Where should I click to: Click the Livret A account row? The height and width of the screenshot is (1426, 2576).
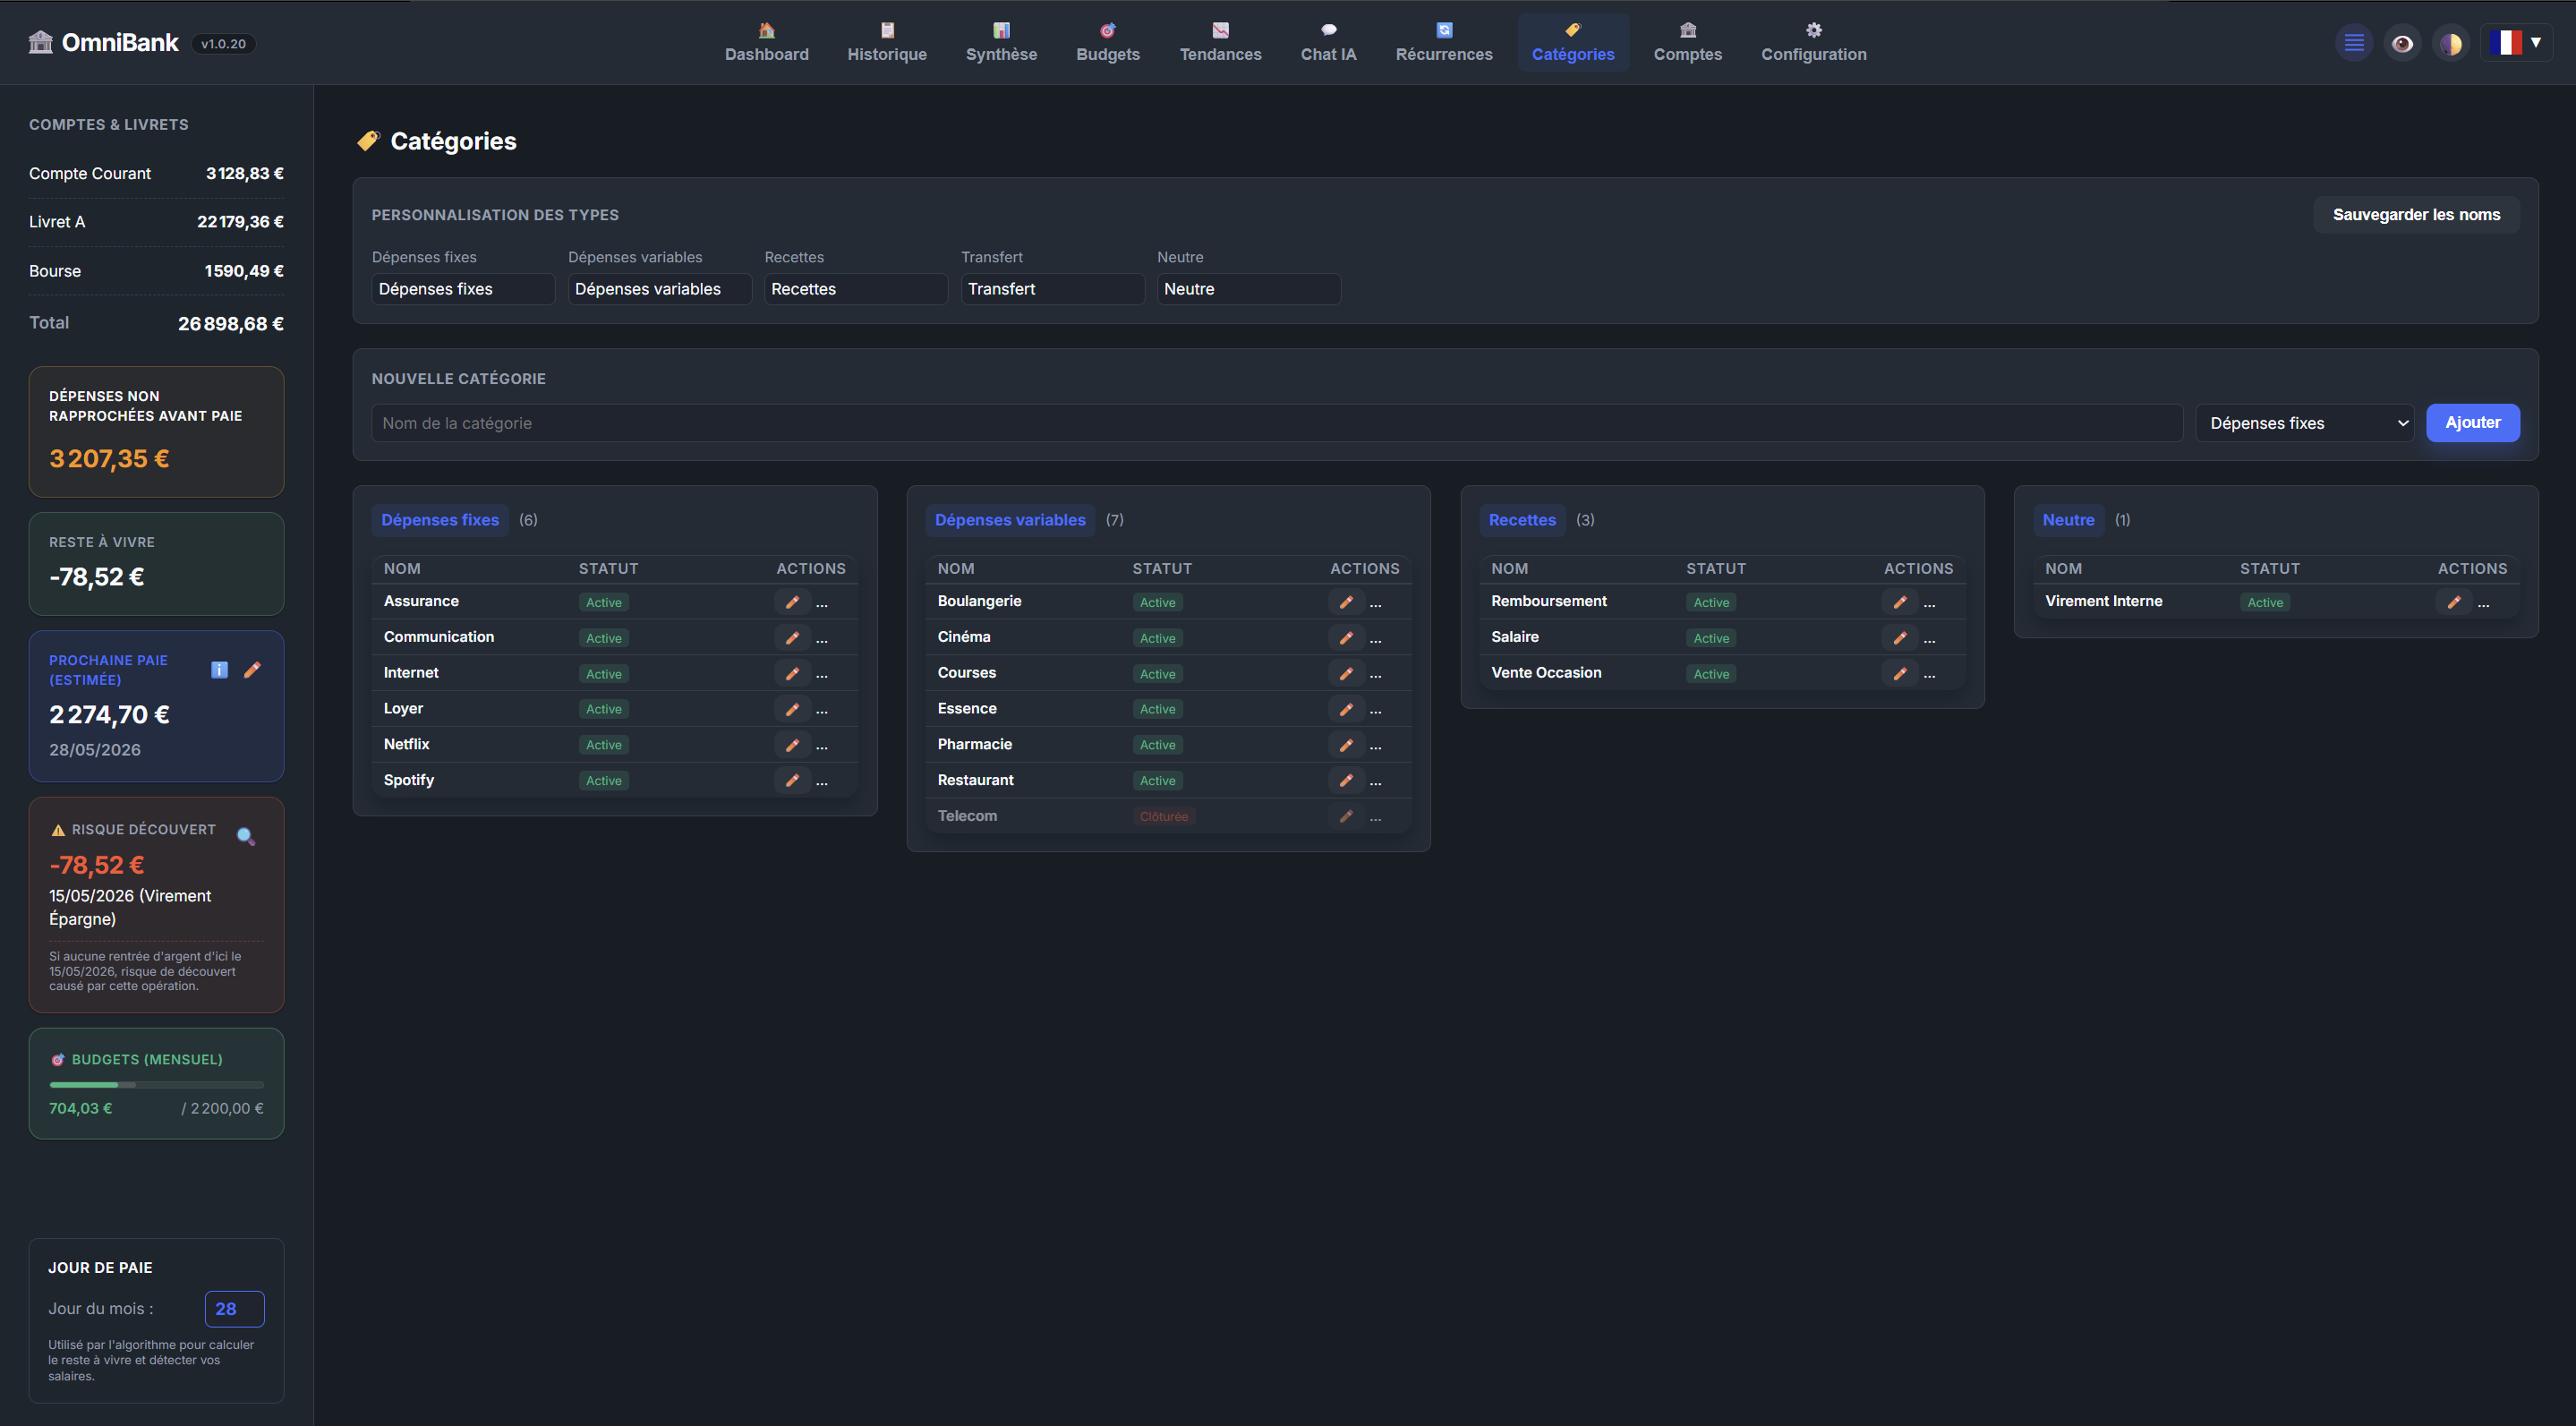156,222
